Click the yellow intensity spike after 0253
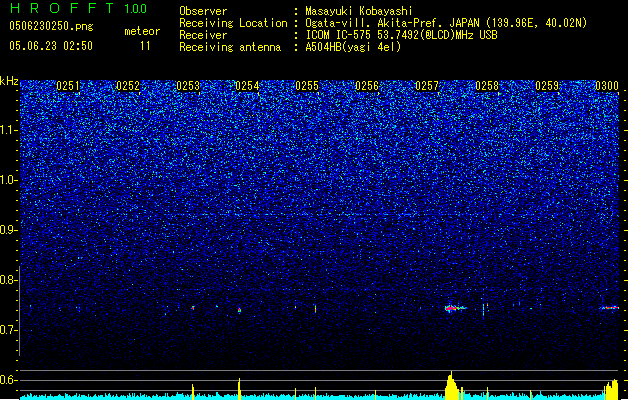Viewport: 629px width, 400px height. pos(193,392)
